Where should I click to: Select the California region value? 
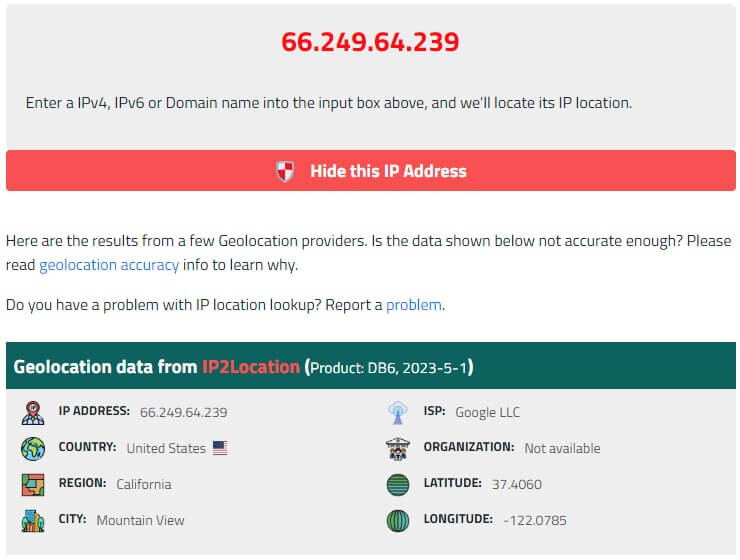[144, 484]
